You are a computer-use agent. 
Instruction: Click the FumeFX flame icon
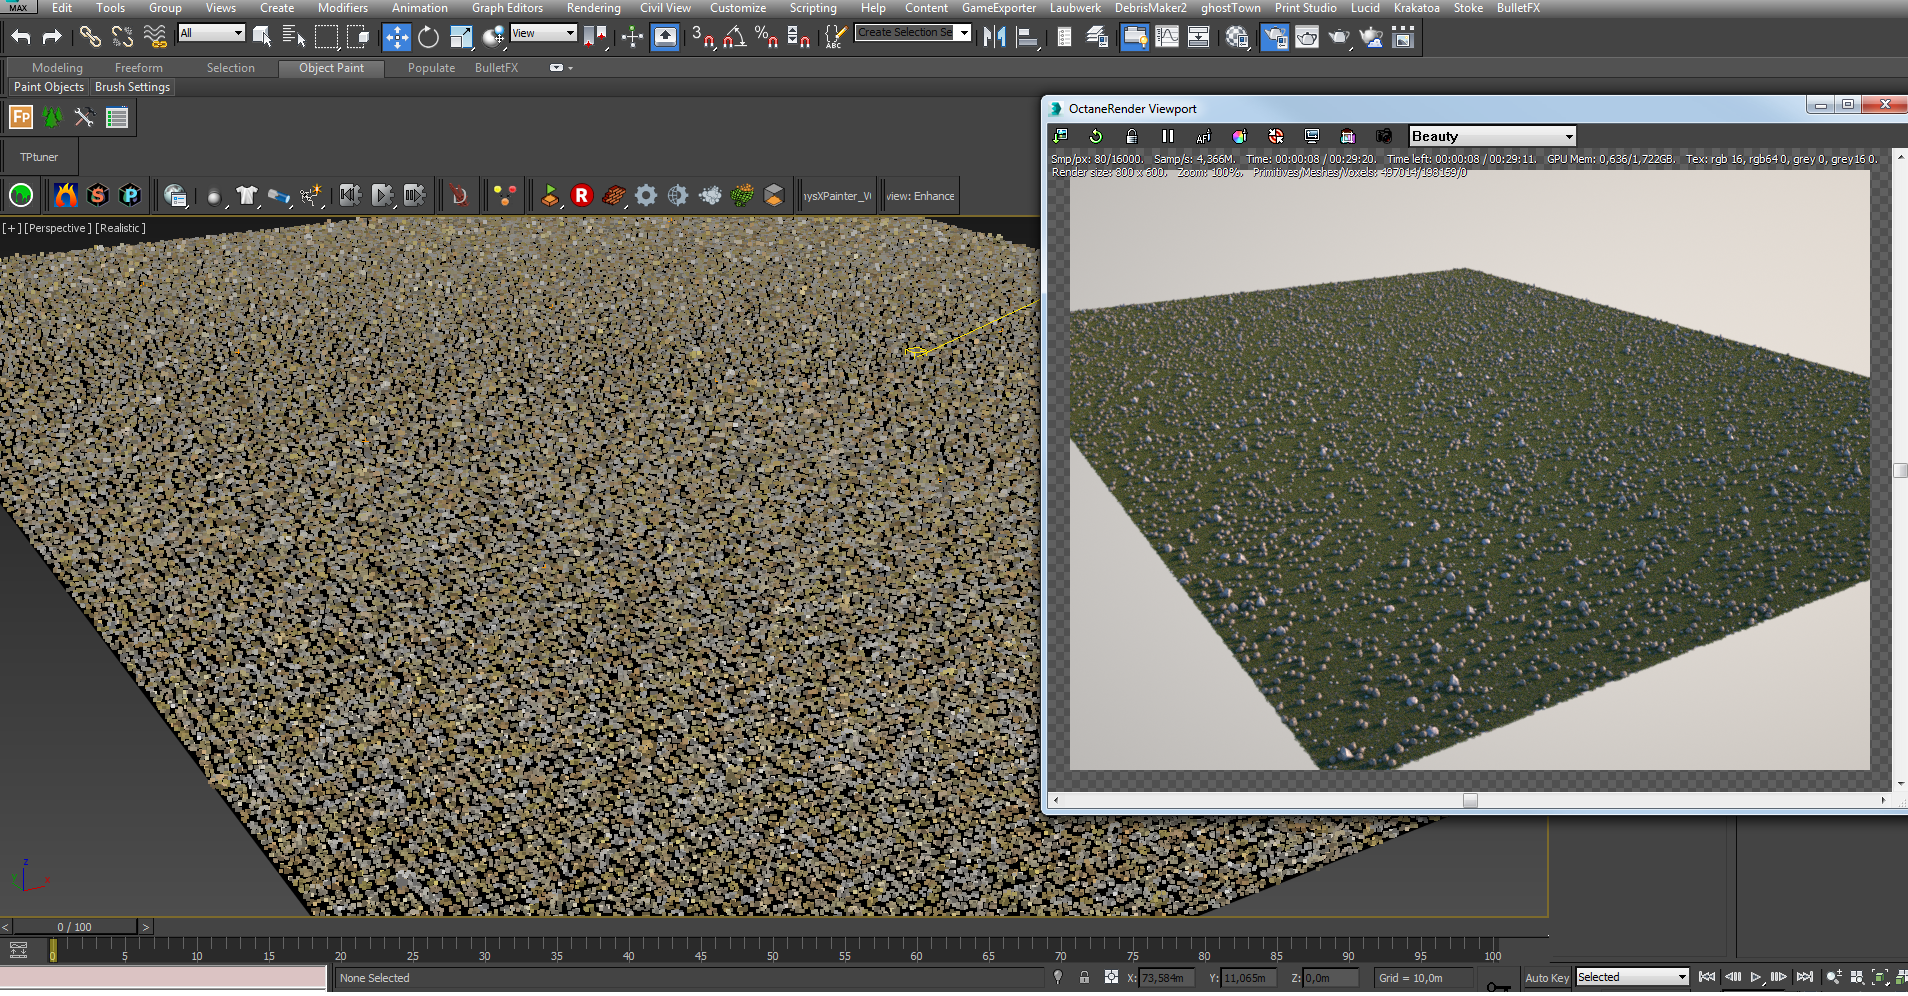(66, 195)
